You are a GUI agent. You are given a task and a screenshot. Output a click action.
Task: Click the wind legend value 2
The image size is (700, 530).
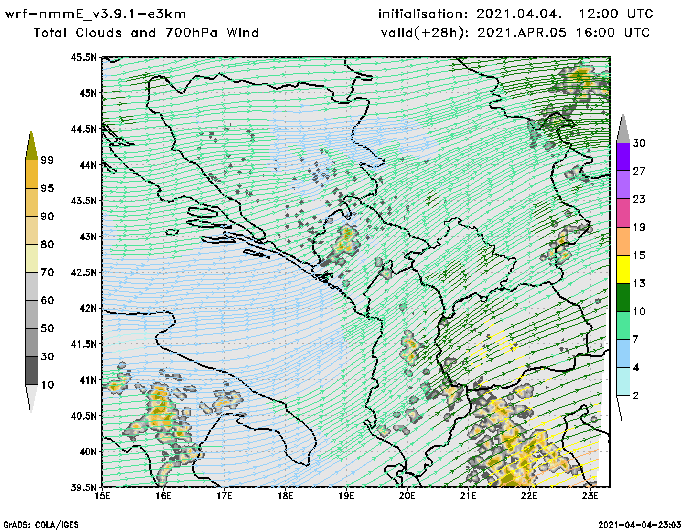(x=636, y=395)
